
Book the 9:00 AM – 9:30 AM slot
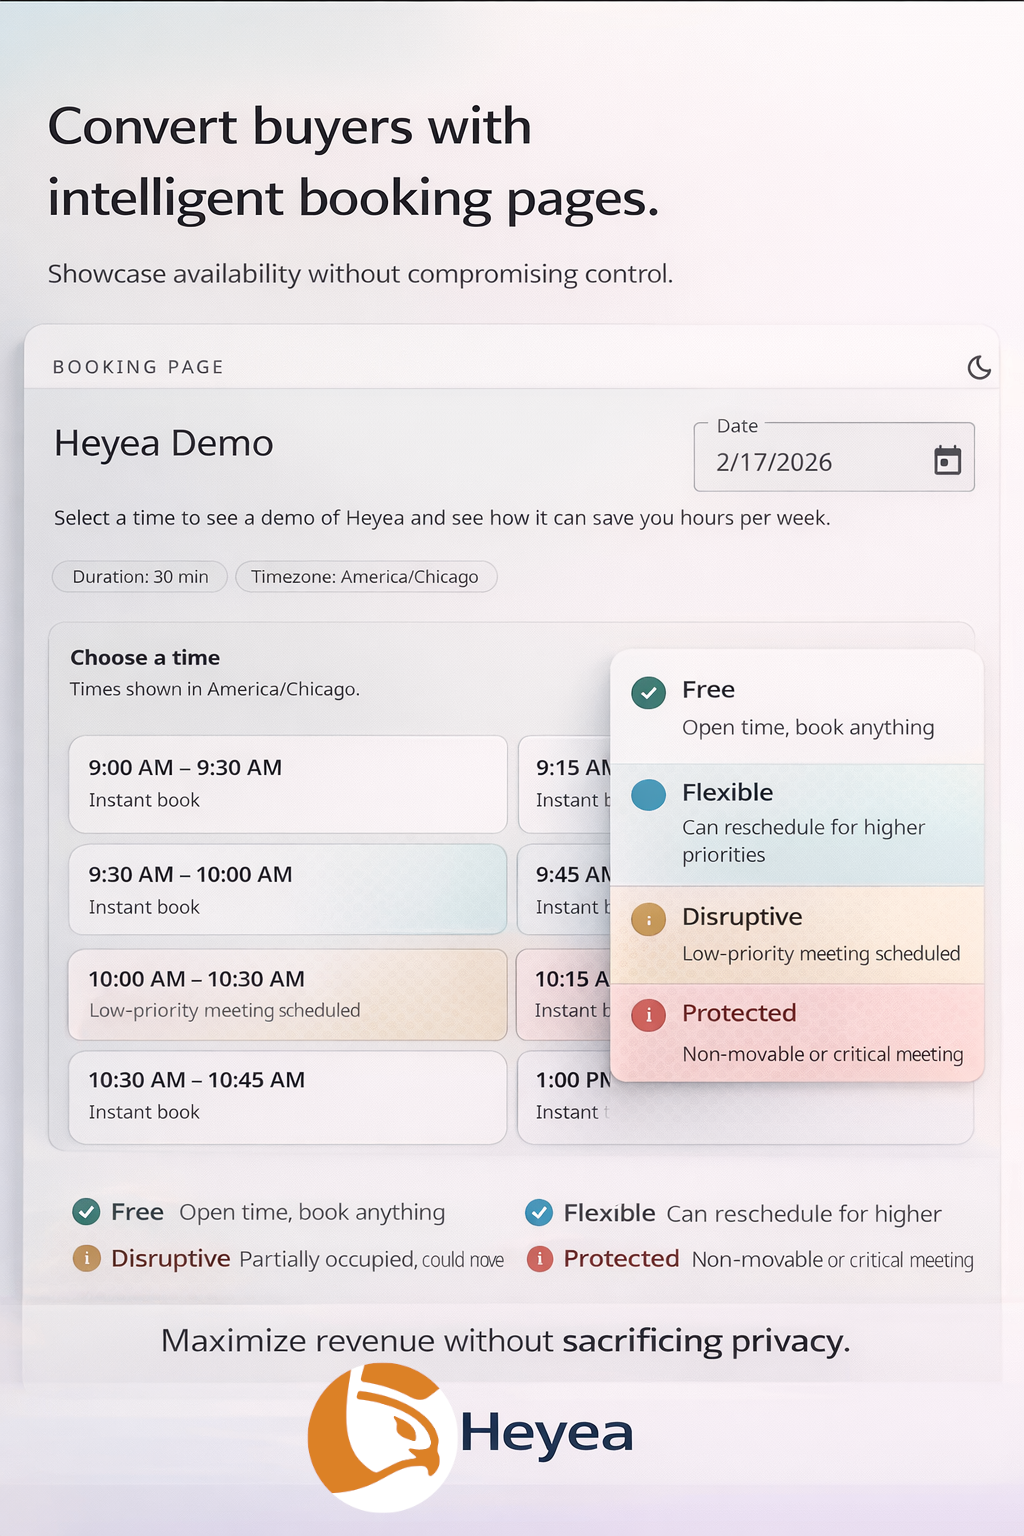tap(287, 784)
